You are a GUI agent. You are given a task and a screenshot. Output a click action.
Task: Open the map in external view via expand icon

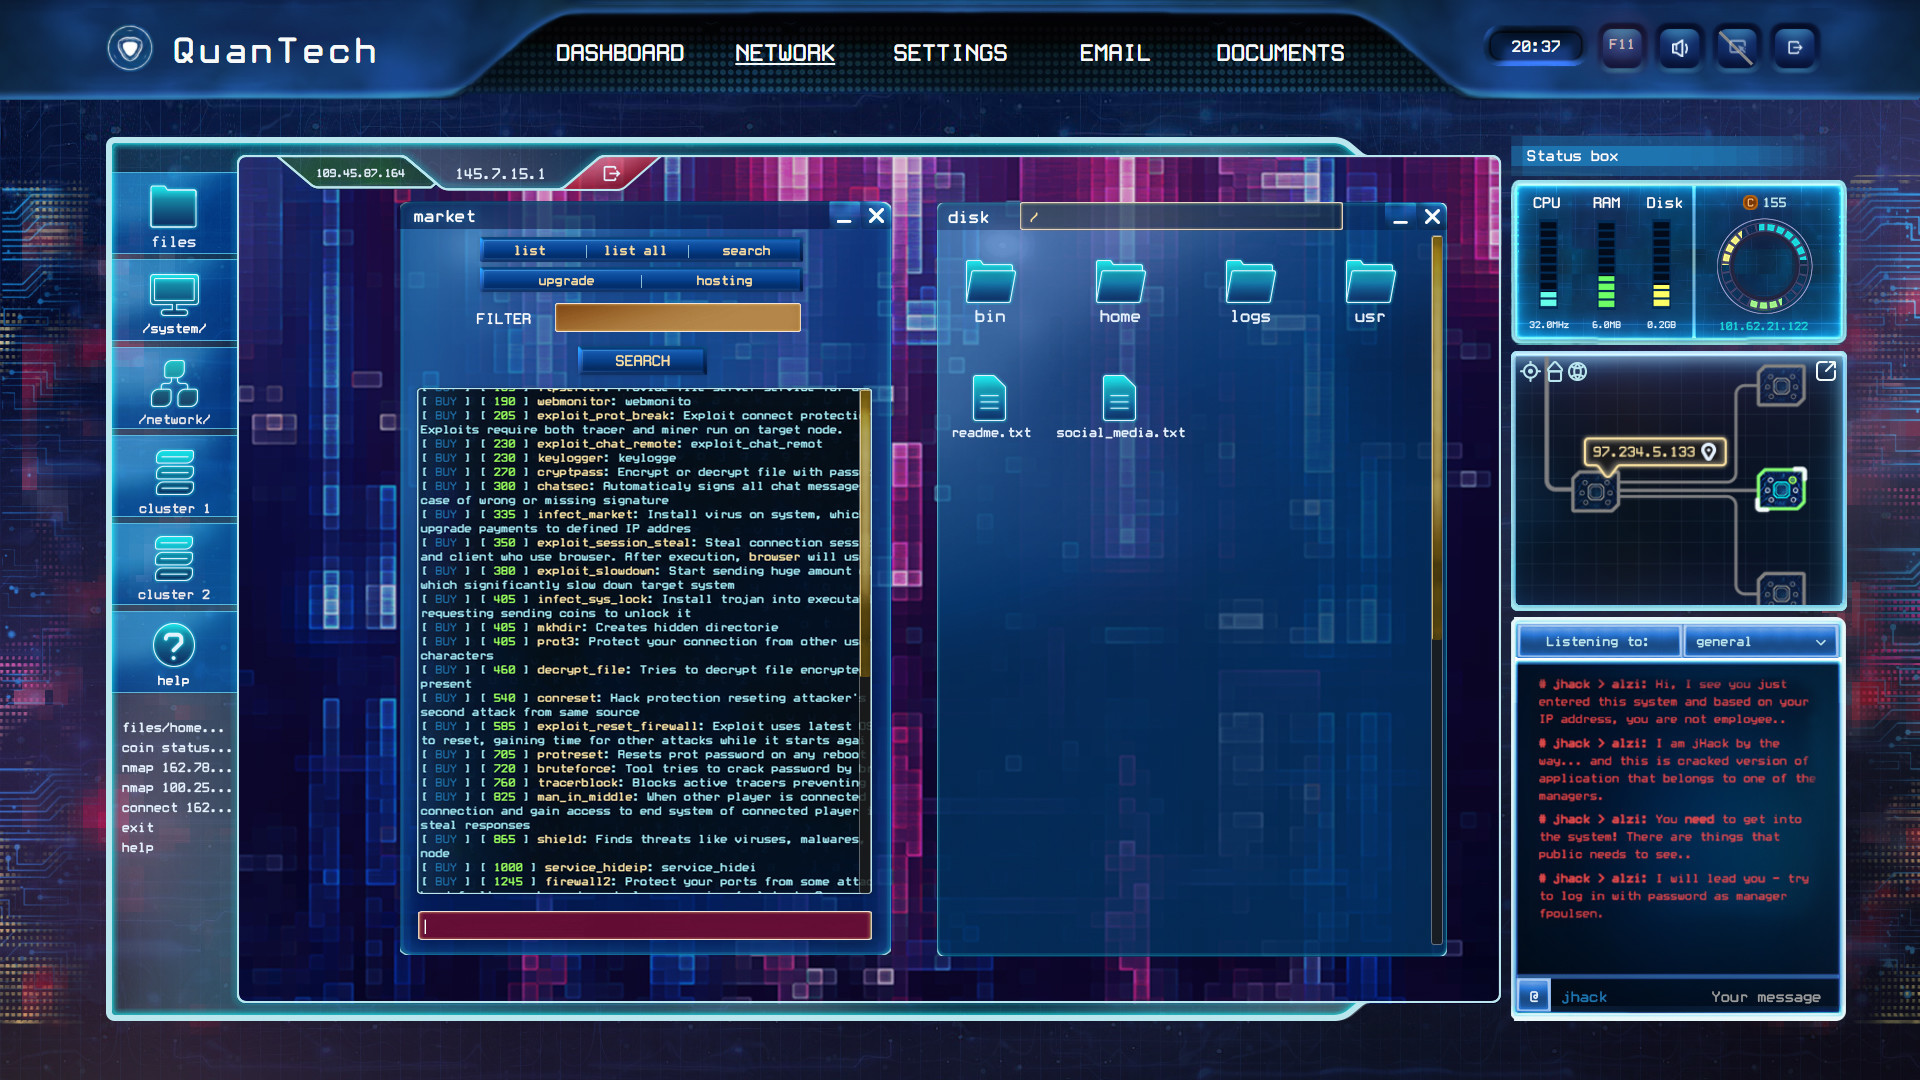1828,371
